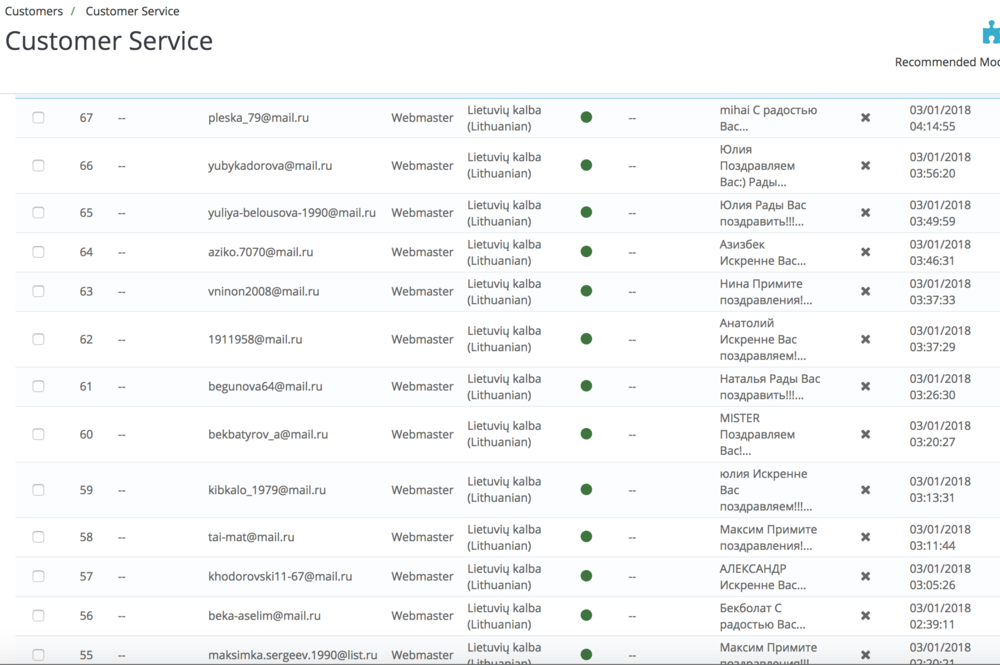
Task: Delete the ticket from pleska_79@mail.ru
Action: coord(864,117)
